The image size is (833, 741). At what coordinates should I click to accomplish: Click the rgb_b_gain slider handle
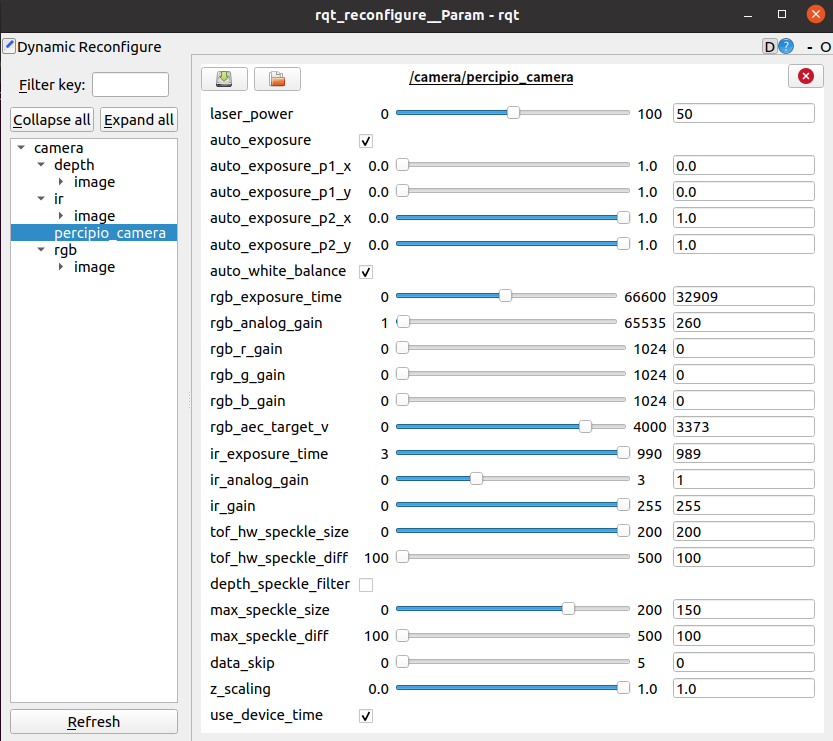pos(403,399)
